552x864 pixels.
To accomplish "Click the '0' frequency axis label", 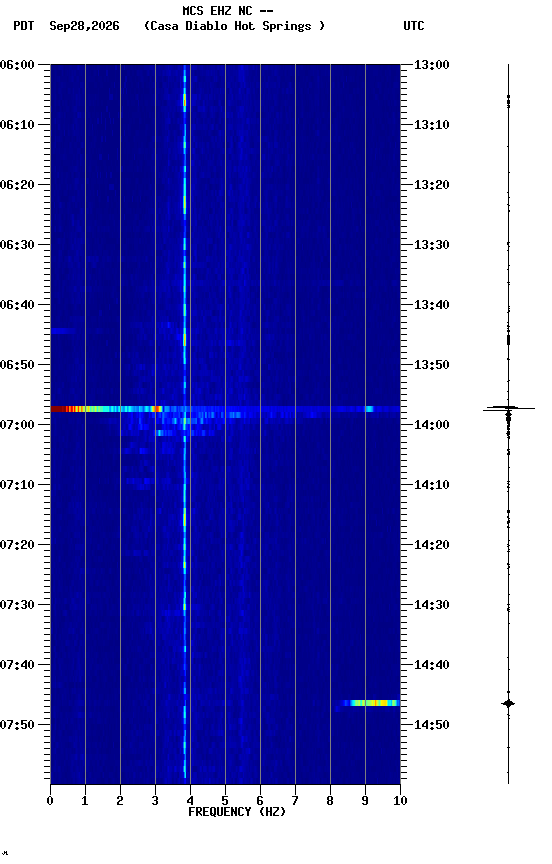I will click(x=50, y=801).
